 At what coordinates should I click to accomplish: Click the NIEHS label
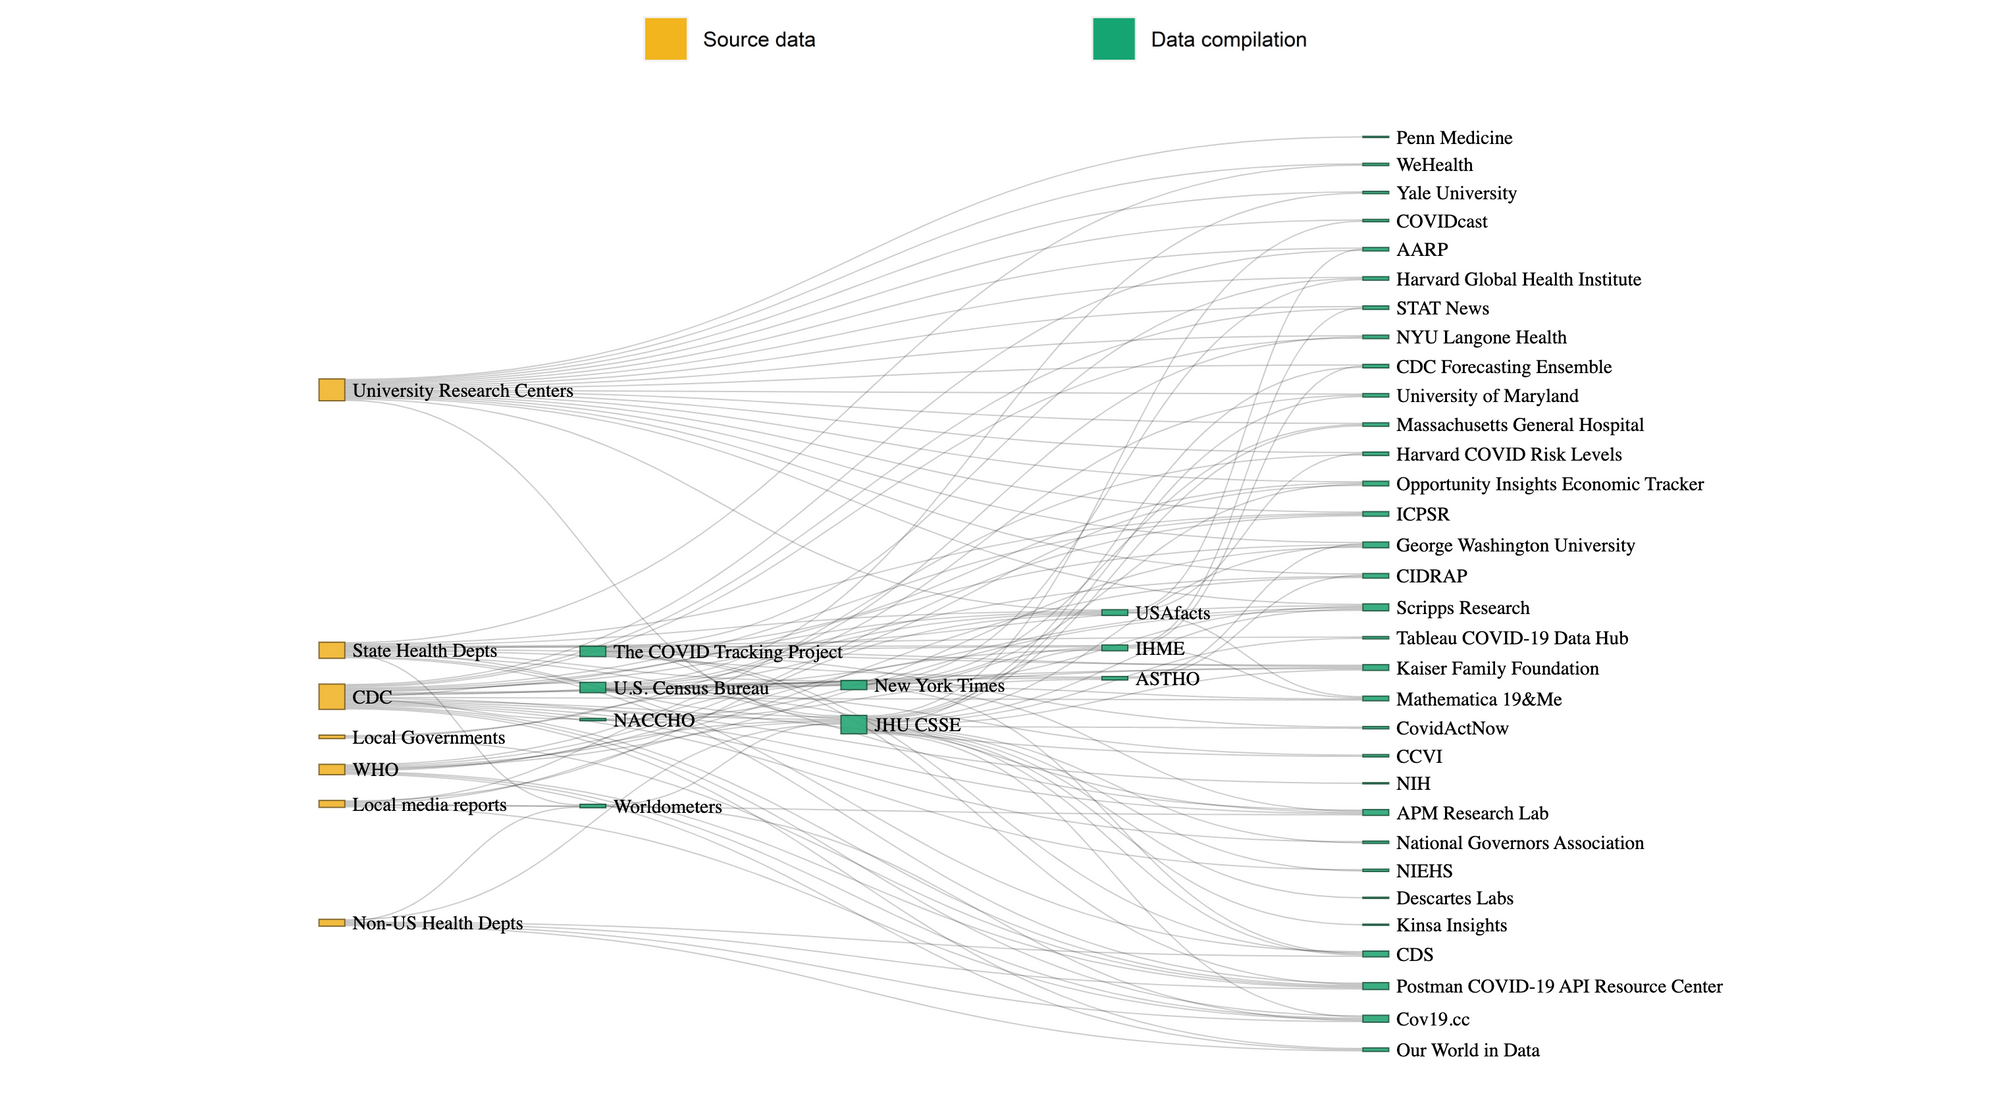[x=1424, y=870]
